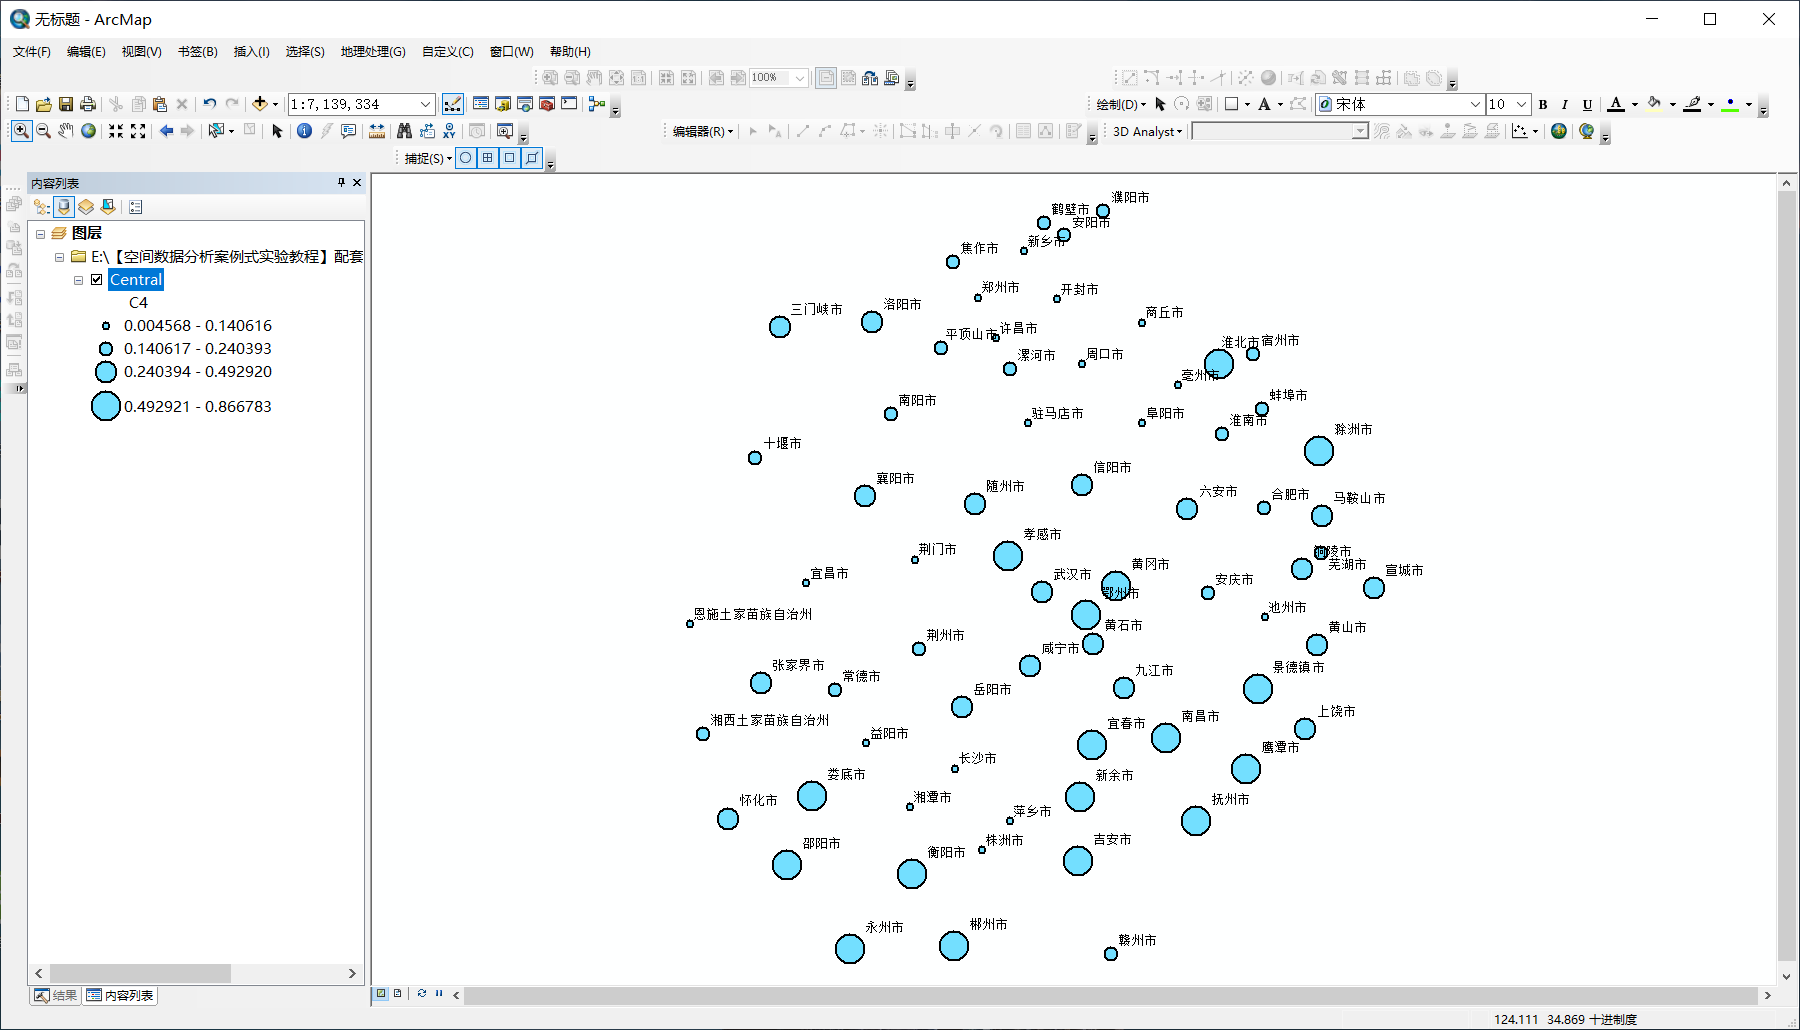Viewport: 1800px width, 1030px height.
Task: Open the 自定义(C) menu
Action: (x=447, y=52)
